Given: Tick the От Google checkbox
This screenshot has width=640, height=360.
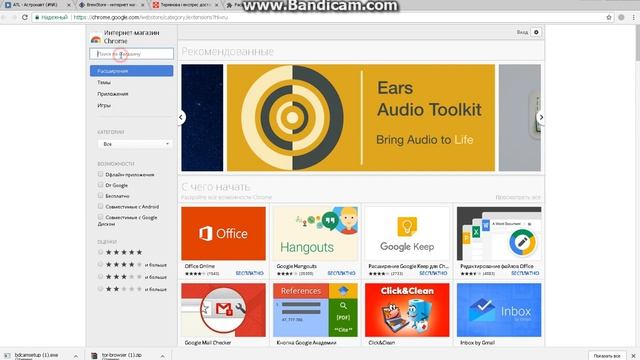Looking at the screenshot, I should coord(100,184).
